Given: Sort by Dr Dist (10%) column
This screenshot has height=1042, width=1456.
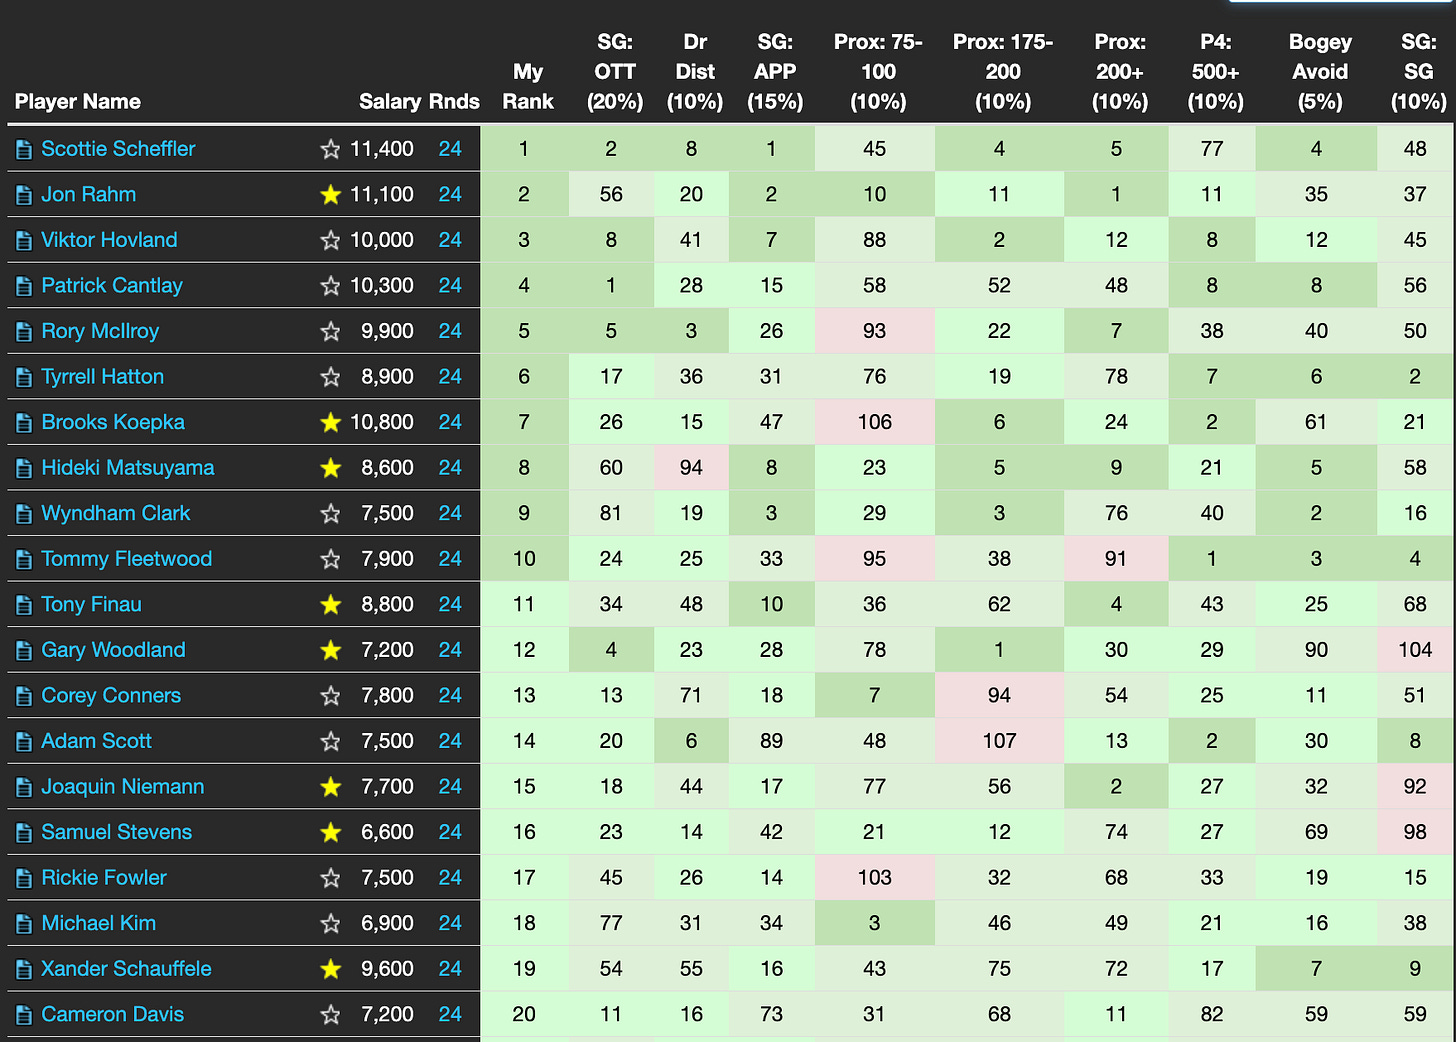Looking at the screenshot, I should (x=695, y=72).
